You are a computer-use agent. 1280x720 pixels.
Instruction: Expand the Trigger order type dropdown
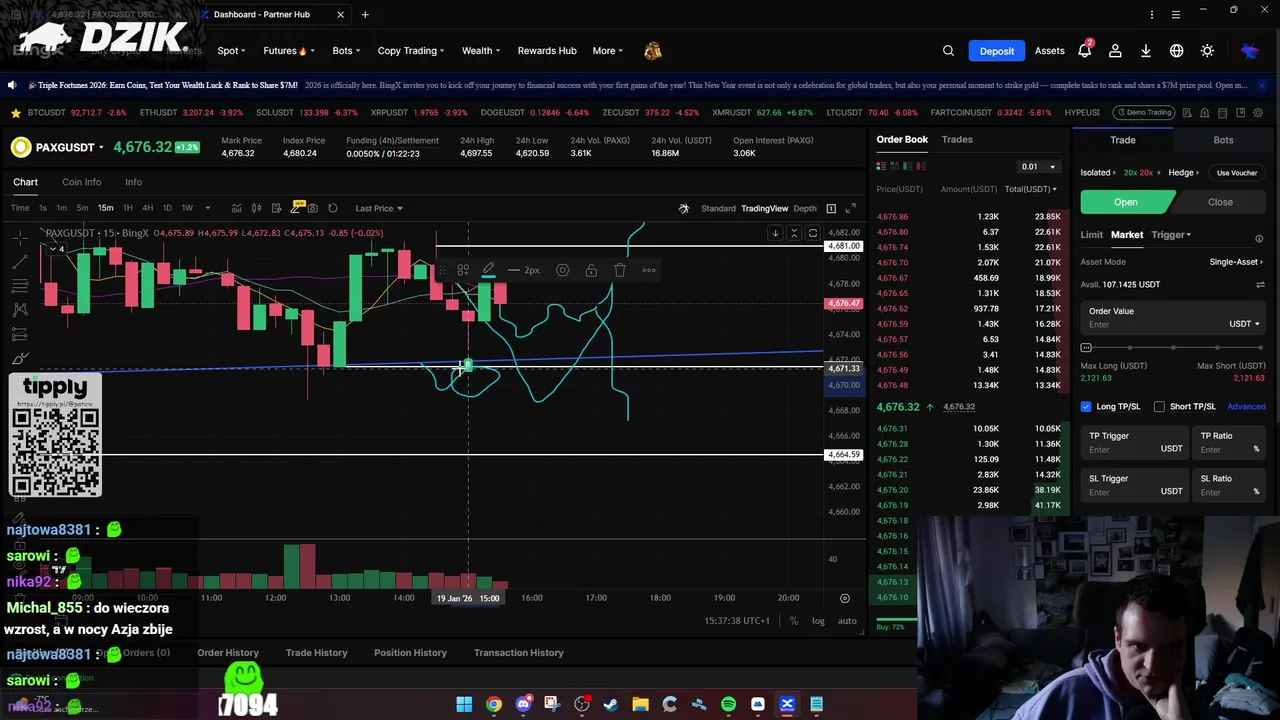click(1171, 235)
